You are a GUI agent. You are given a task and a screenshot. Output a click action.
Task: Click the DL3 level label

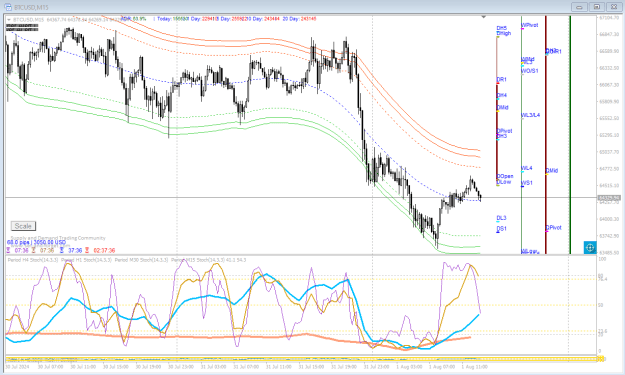click(x=501, y=218)
